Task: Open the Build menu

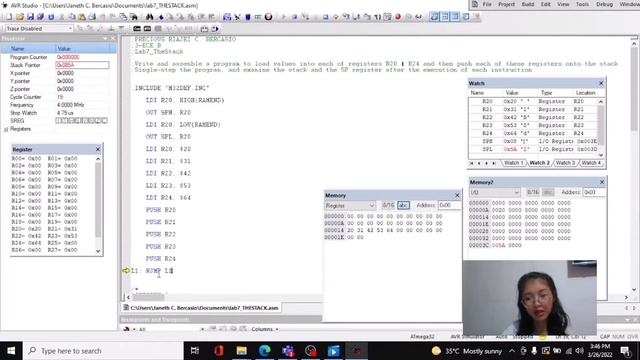Action: [527, 4]
